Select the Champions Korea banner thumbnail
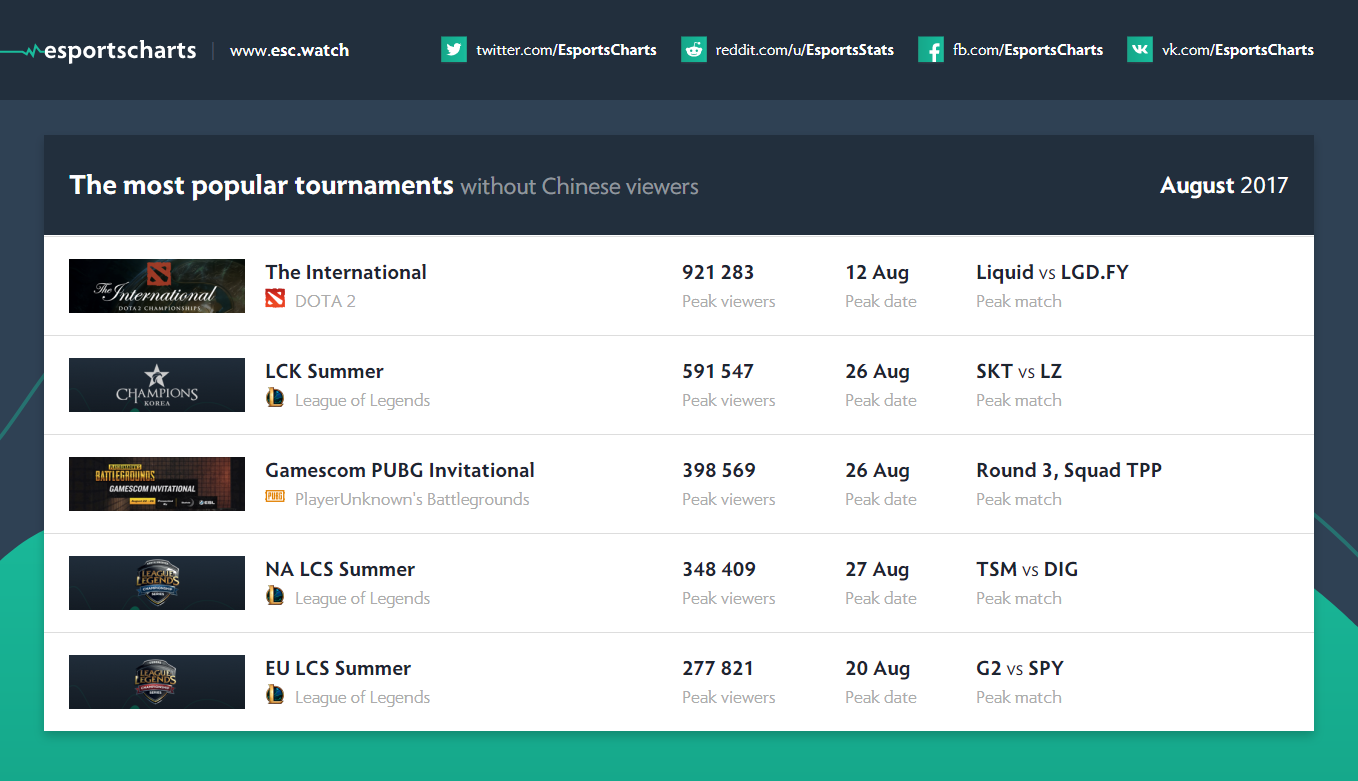1358x781 pixels. tap(157, 385)
